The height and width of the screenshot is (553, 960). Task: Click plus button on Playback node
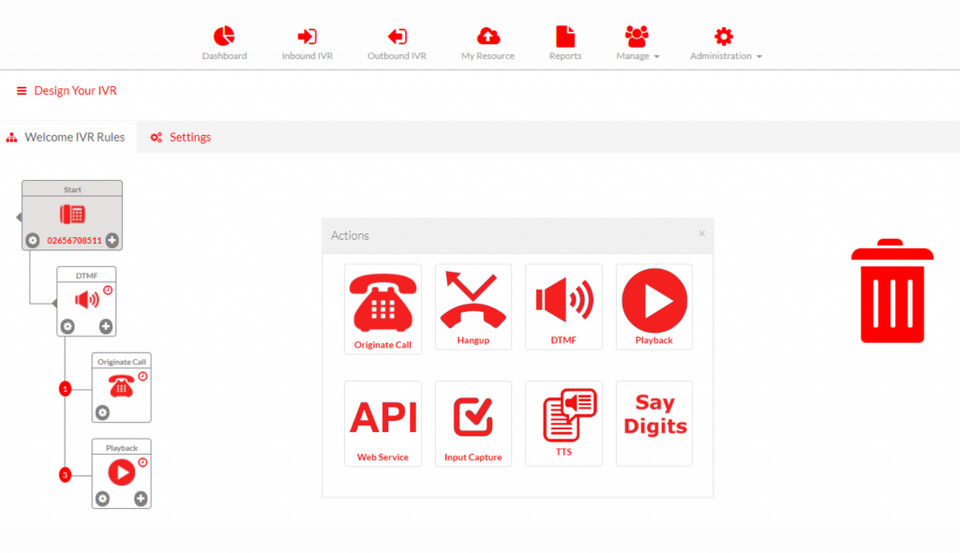[141, 498]
